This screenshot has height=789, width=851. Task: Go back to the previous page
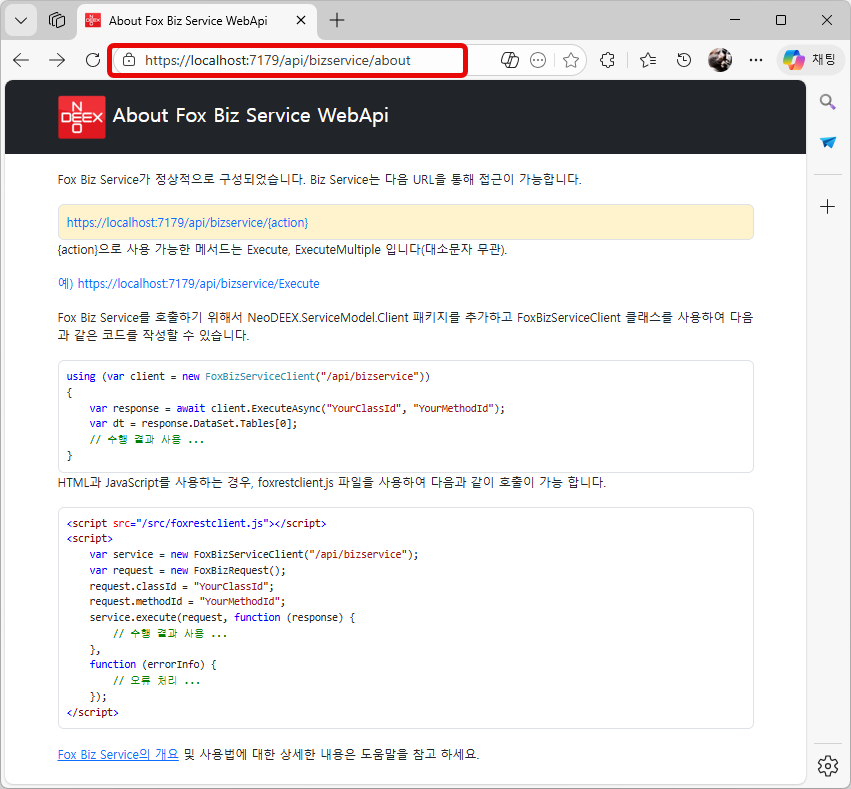(21, 60)
